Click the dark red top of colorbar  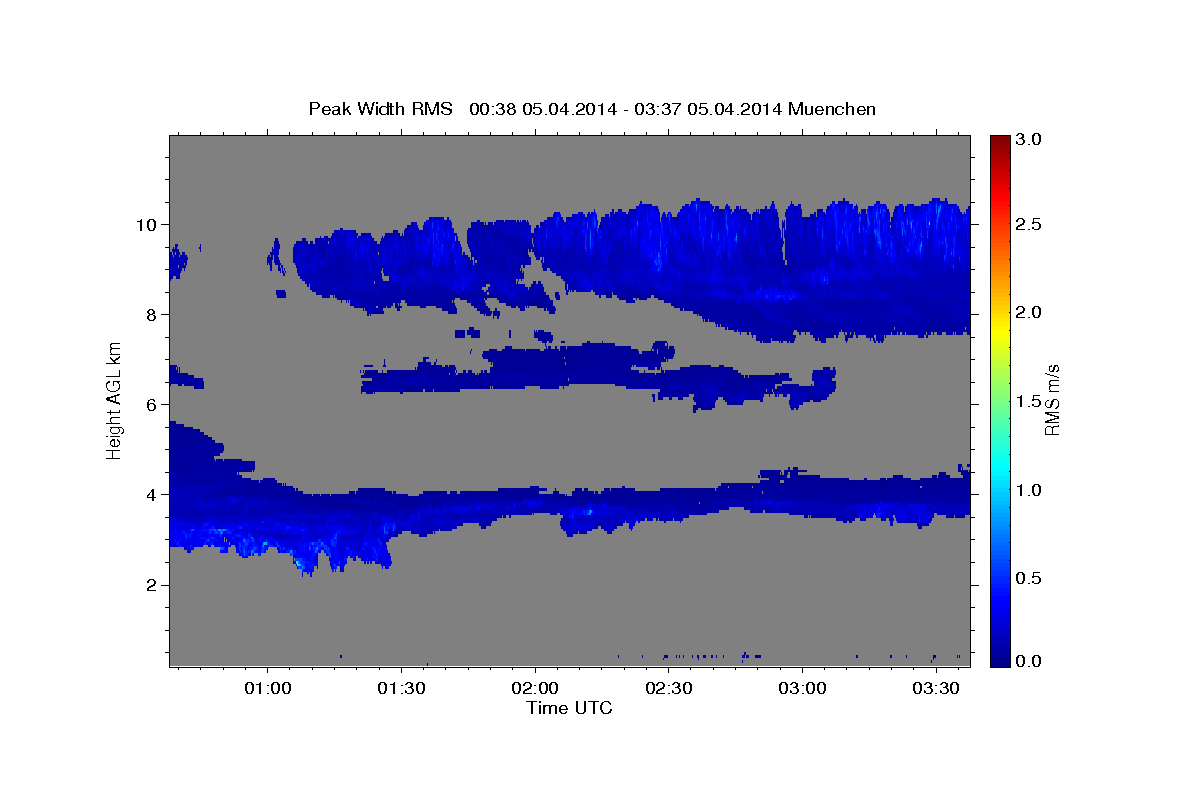(x=999, y=142)
